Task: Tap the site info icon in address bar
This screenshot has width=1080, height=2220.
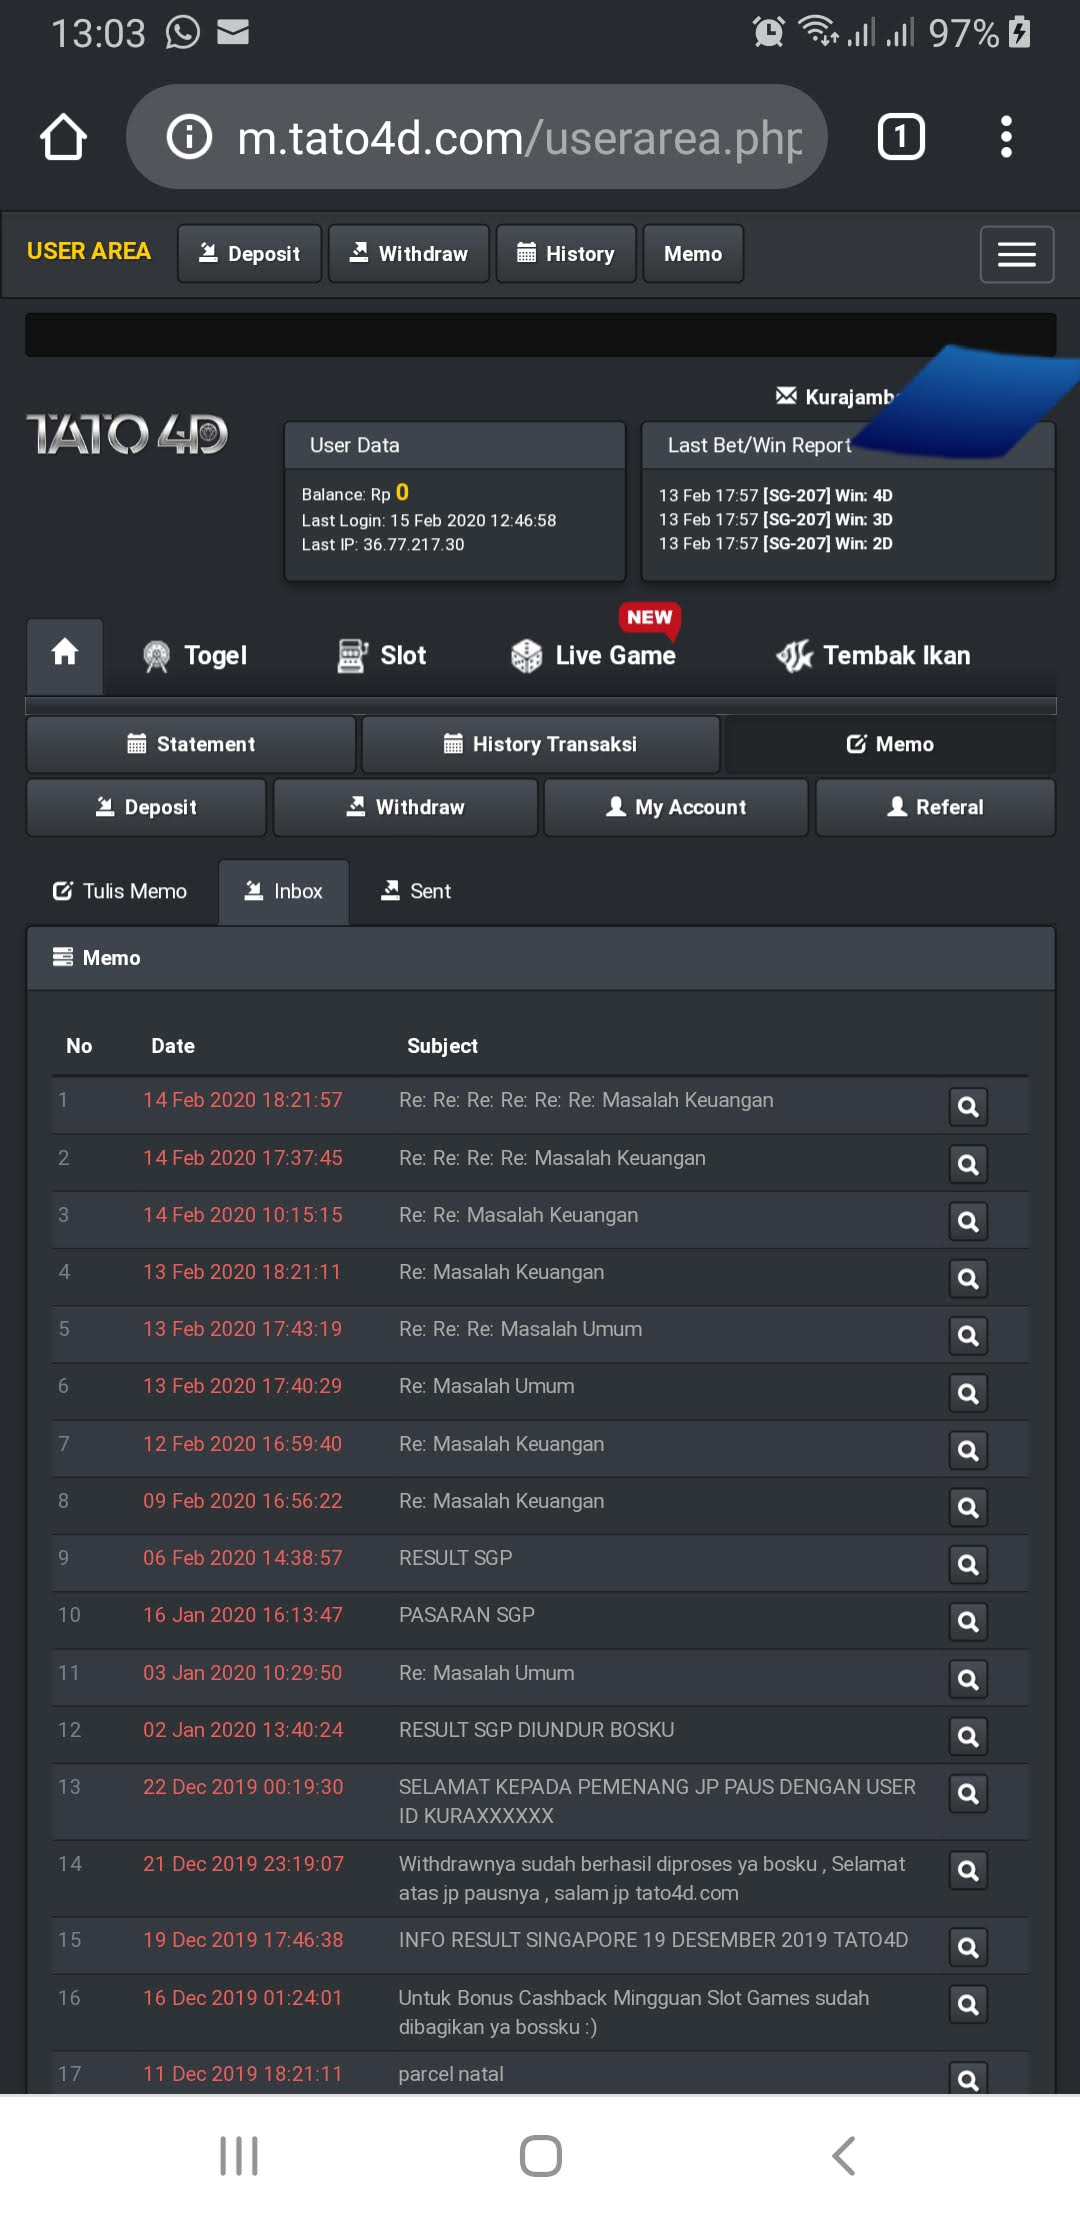Action: tap(189, 137)
